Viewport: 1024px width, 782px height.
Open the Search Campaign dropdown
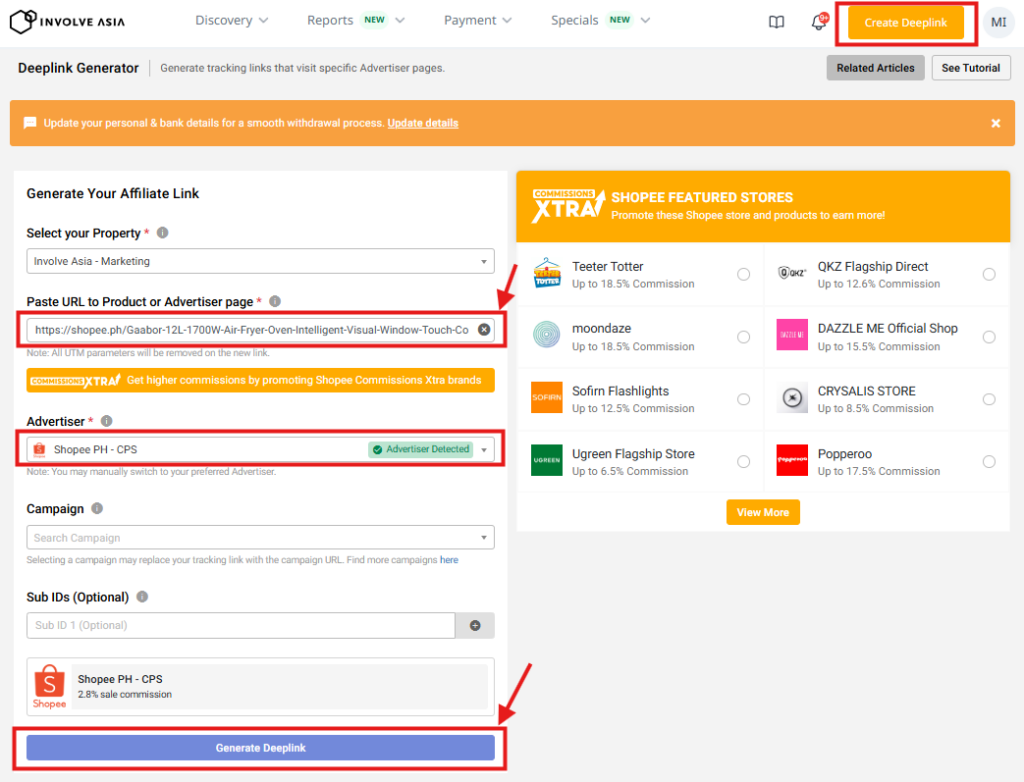[x=260, y=538]
